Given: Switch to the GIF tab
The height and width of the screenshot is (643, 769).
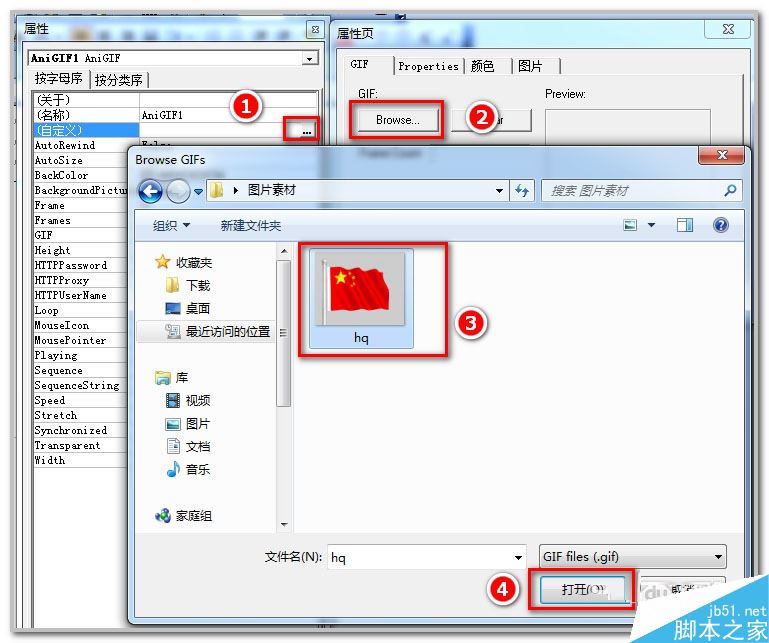Looking at the screenshot, I should [x=360, y=64].
